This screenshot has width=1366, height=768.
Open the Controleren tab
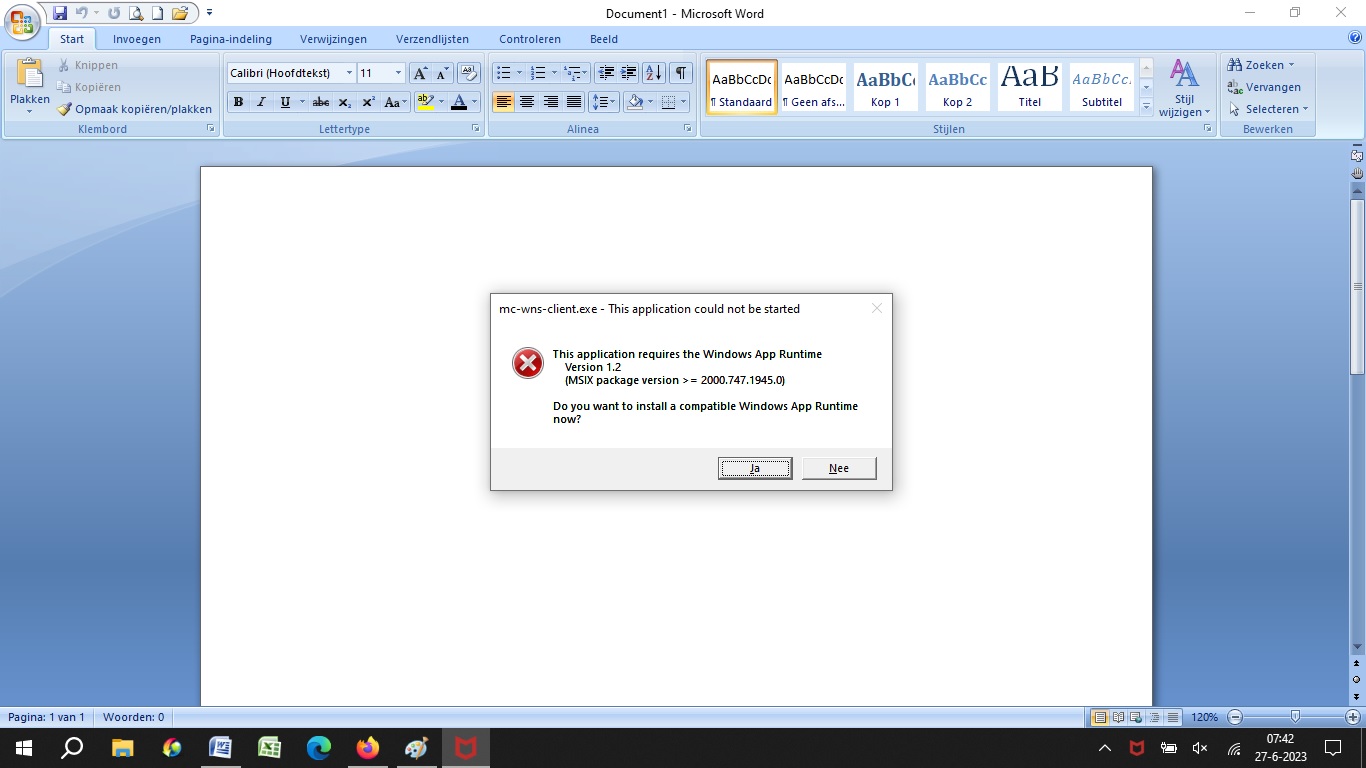pyautogui.click(x=530, y=39)
